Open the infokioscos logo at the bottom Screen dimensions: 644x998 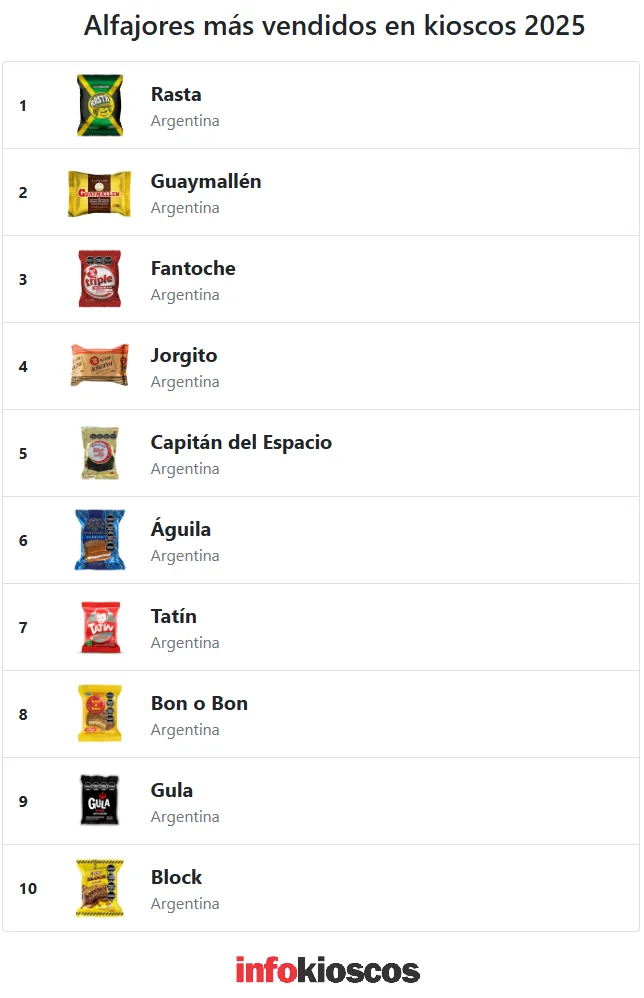coord(327,970)
